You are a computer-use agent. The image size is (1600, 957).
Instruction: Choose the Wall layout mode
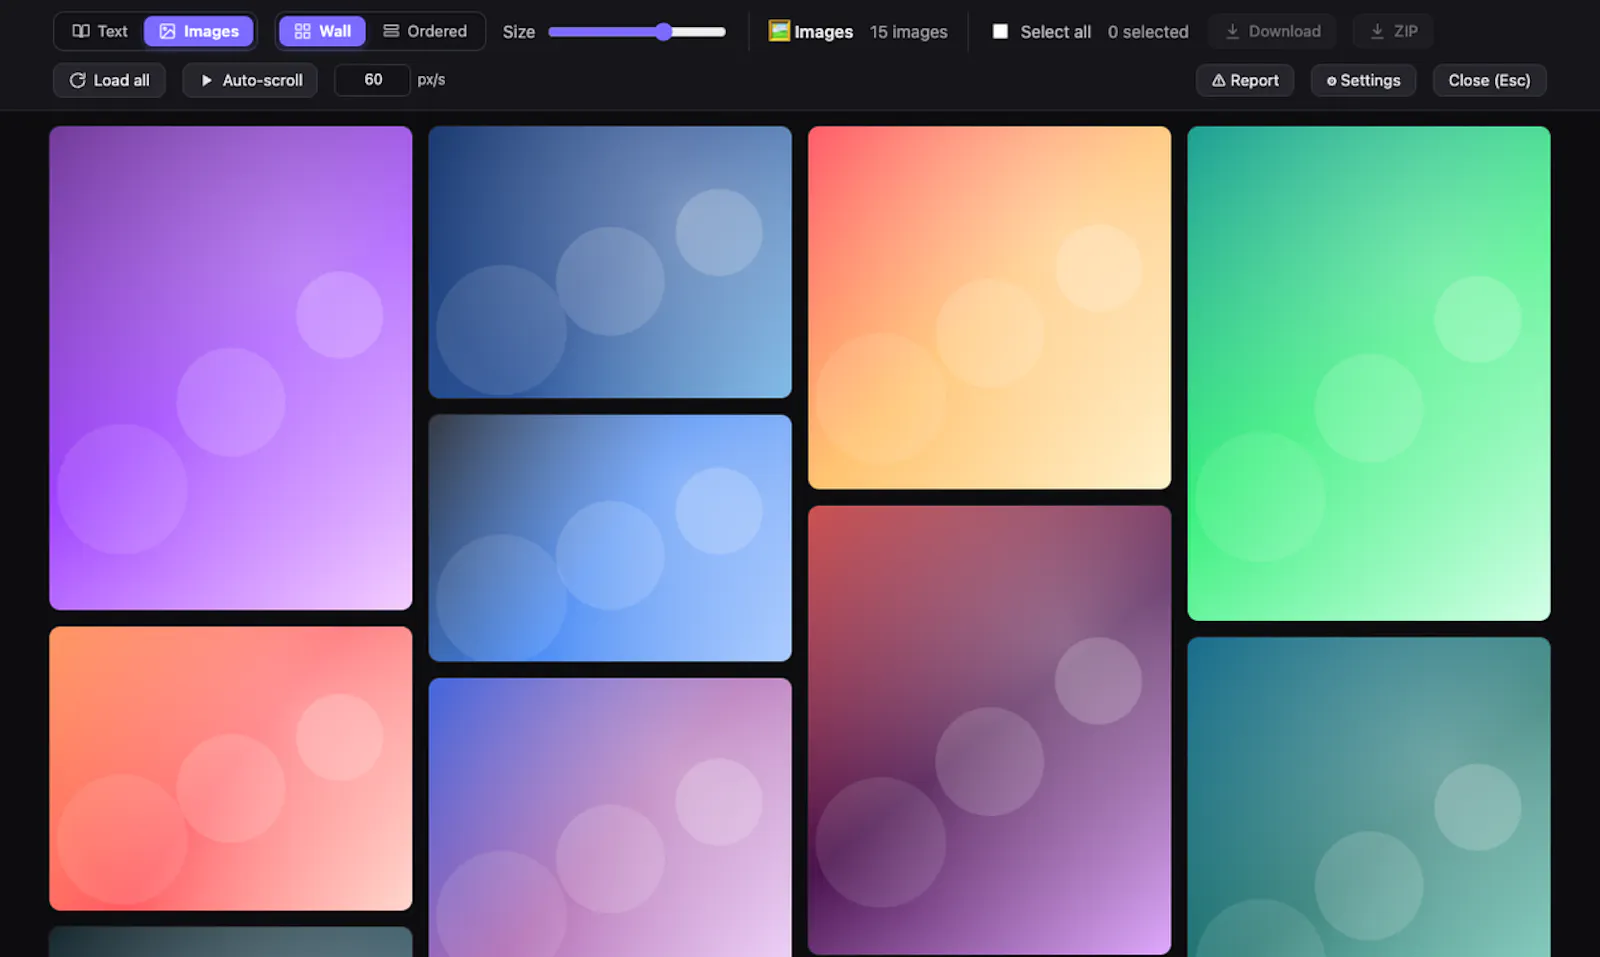pos(322,31)
